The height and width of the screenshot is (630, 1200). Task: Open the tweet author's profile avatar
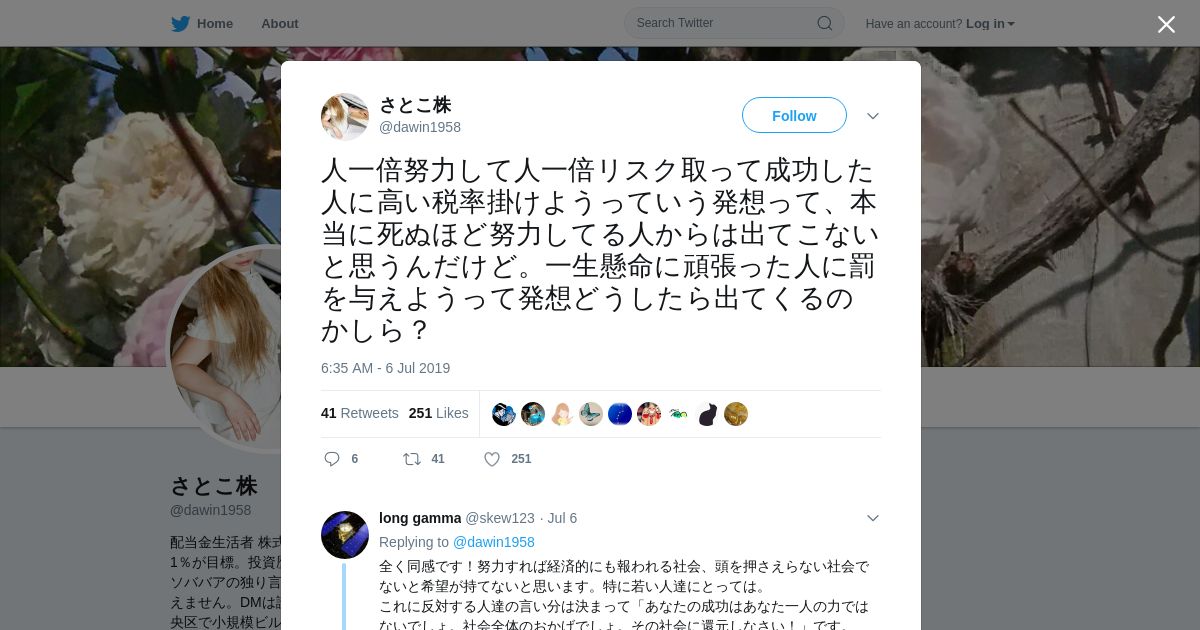[x=345, y=117]
